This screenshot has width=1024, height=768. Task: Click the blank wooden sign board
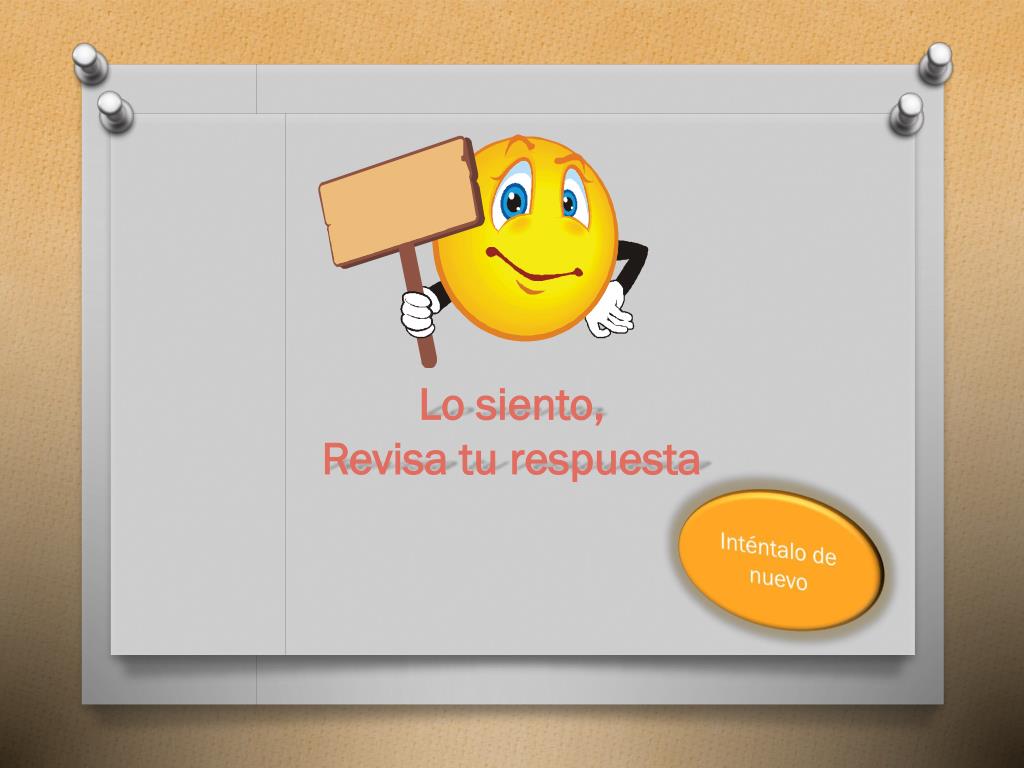pos(402,202)
